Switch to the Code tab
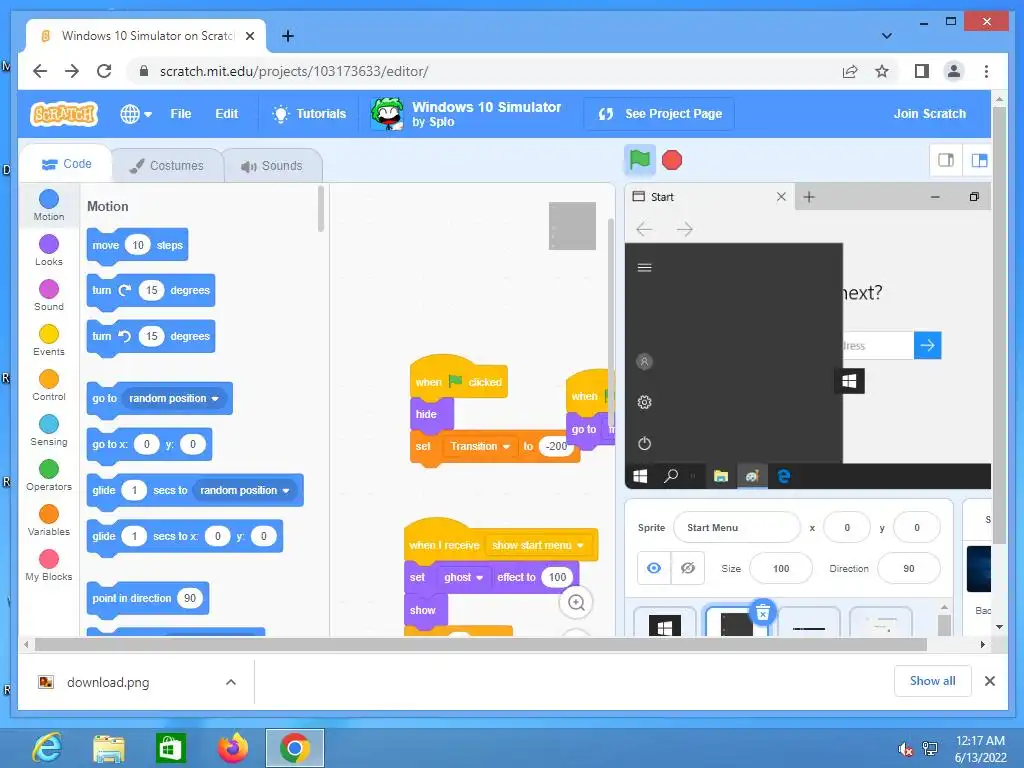Image resolution: width=1024 pixels, height=768 pixels. pyautogui.click(x=67, y=164)
